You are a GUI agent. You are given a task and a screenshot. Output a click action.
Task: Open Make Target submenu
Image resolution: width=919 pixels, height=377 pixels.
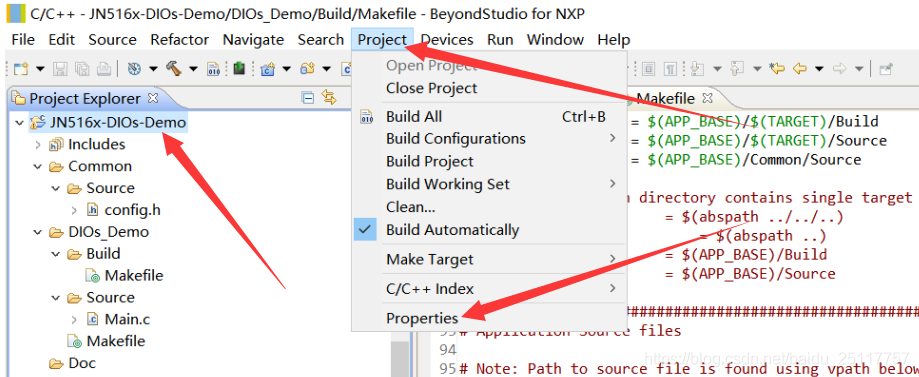489,259
